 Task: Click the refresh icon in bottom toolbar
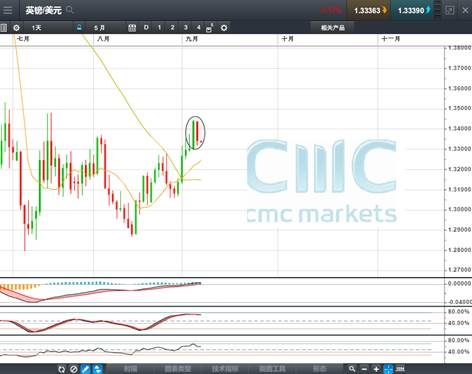coord(62,369)
